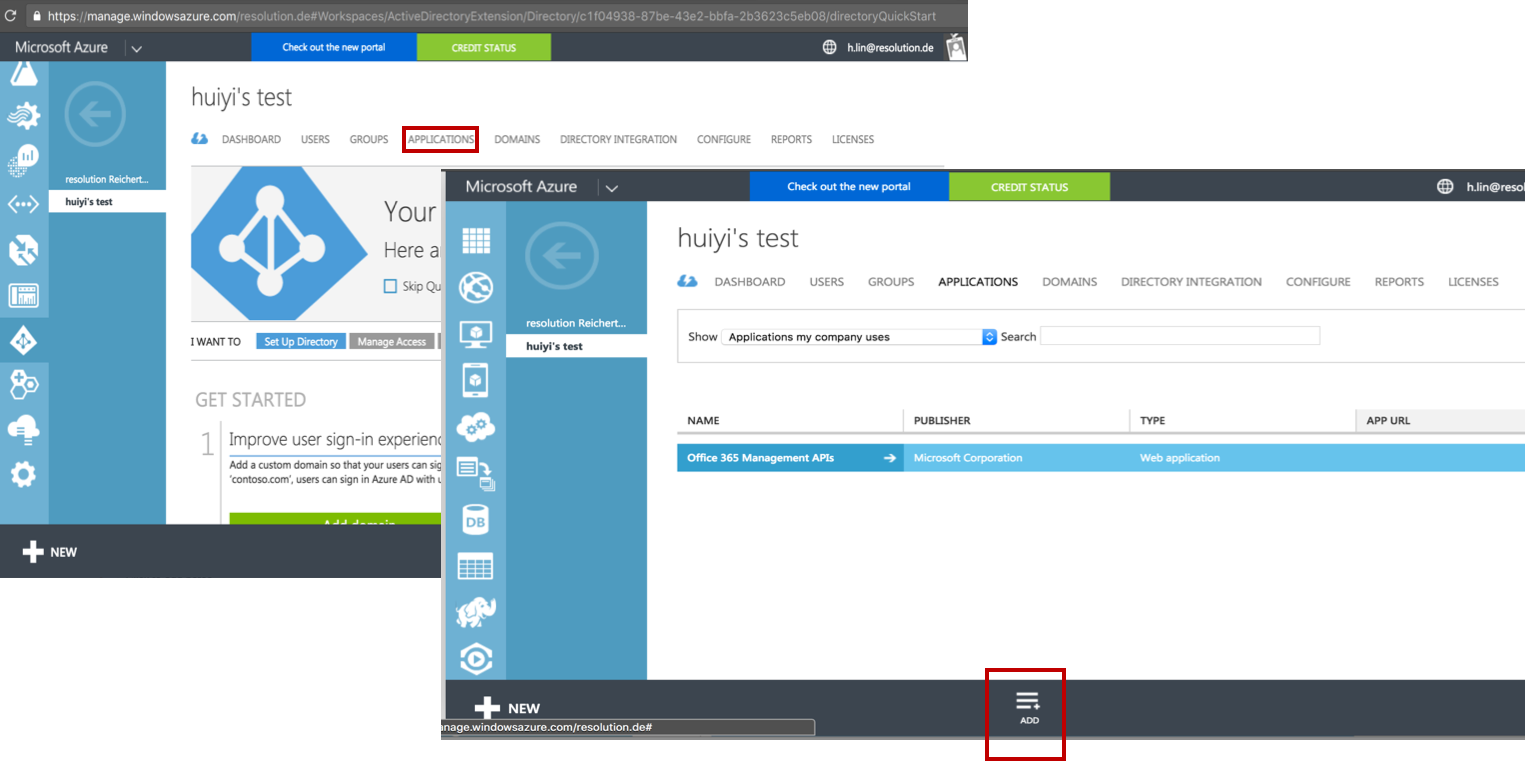Select the Office 365 Management APIs row
This screenshot has height=761, width=1525.
tap(1101, 458)
